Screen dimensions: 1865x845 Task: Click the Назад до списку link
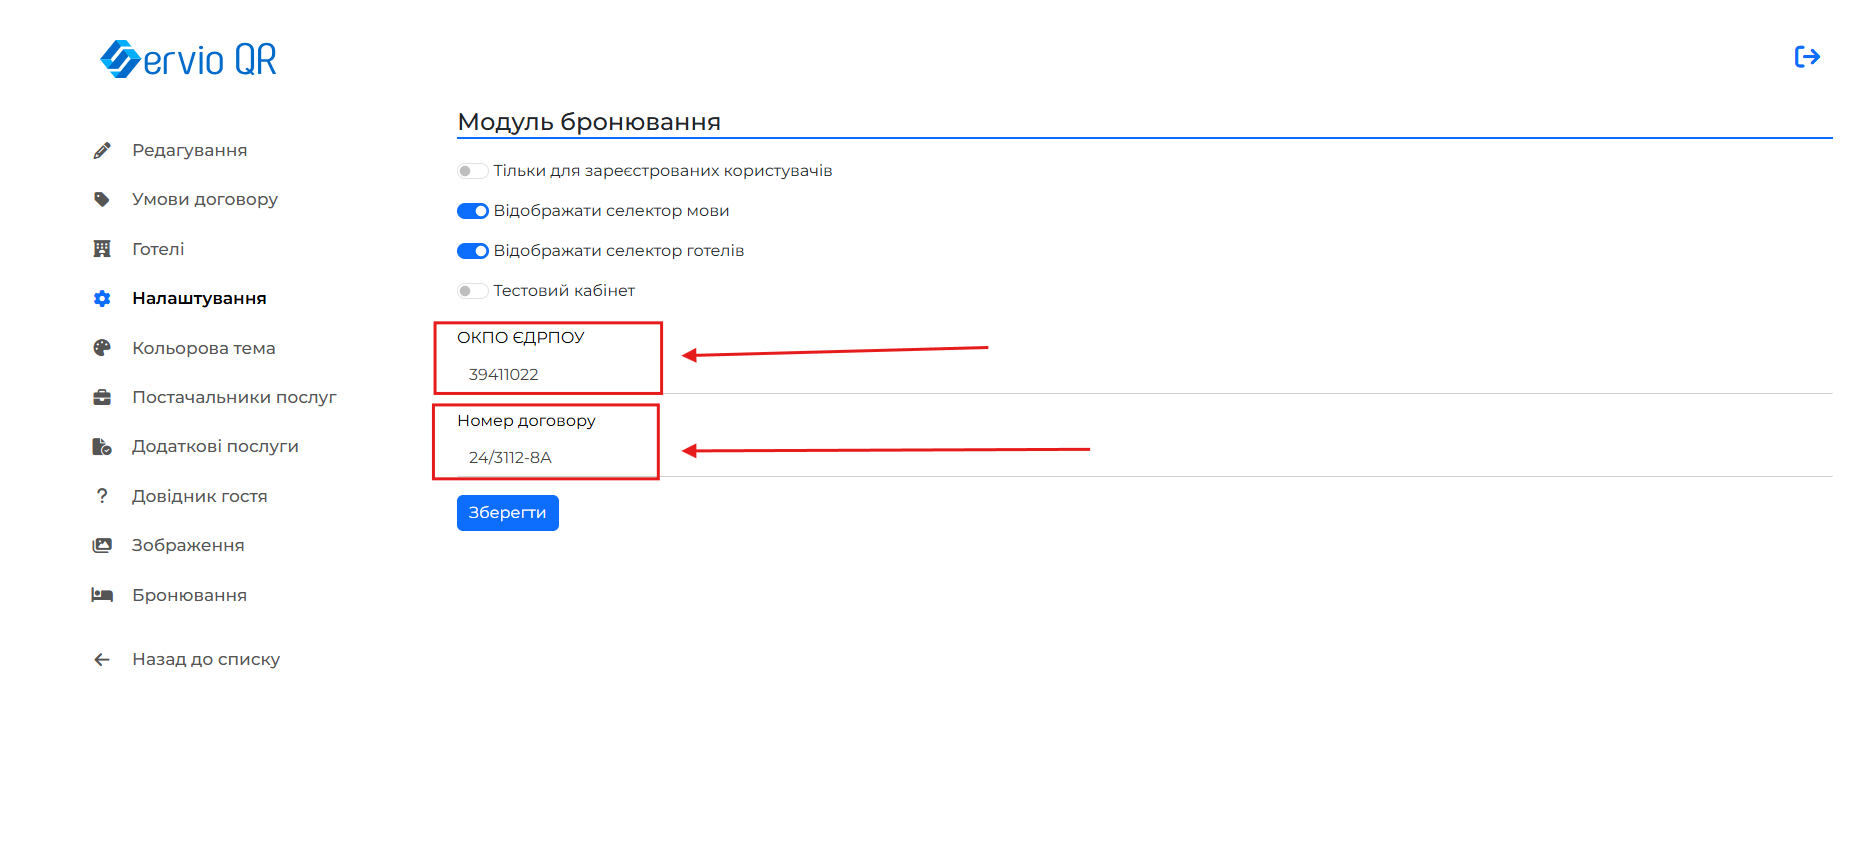pyautogui.click(x=205, y=659)
